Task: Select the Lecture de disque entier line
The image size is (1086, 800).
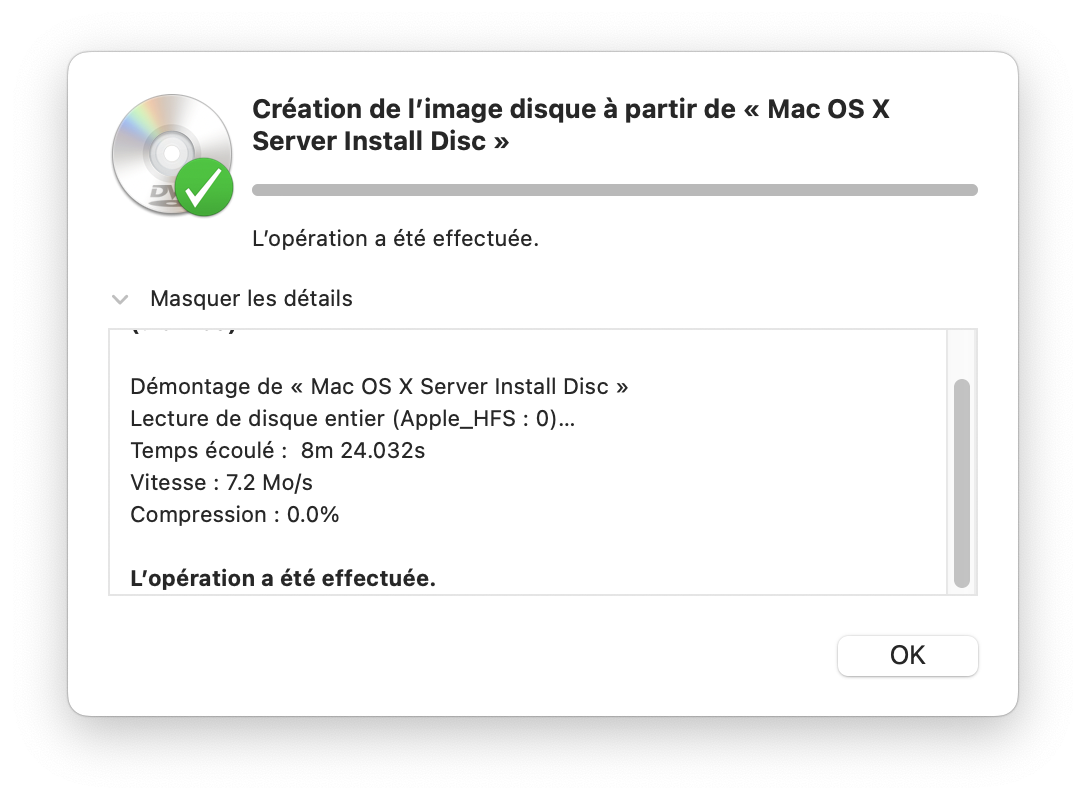Action: (353, 418)
